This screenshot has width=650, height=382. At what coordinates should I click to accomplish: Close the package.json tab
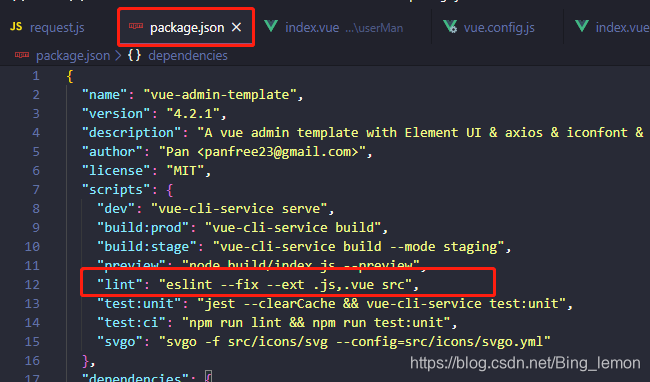pos(236,27)
